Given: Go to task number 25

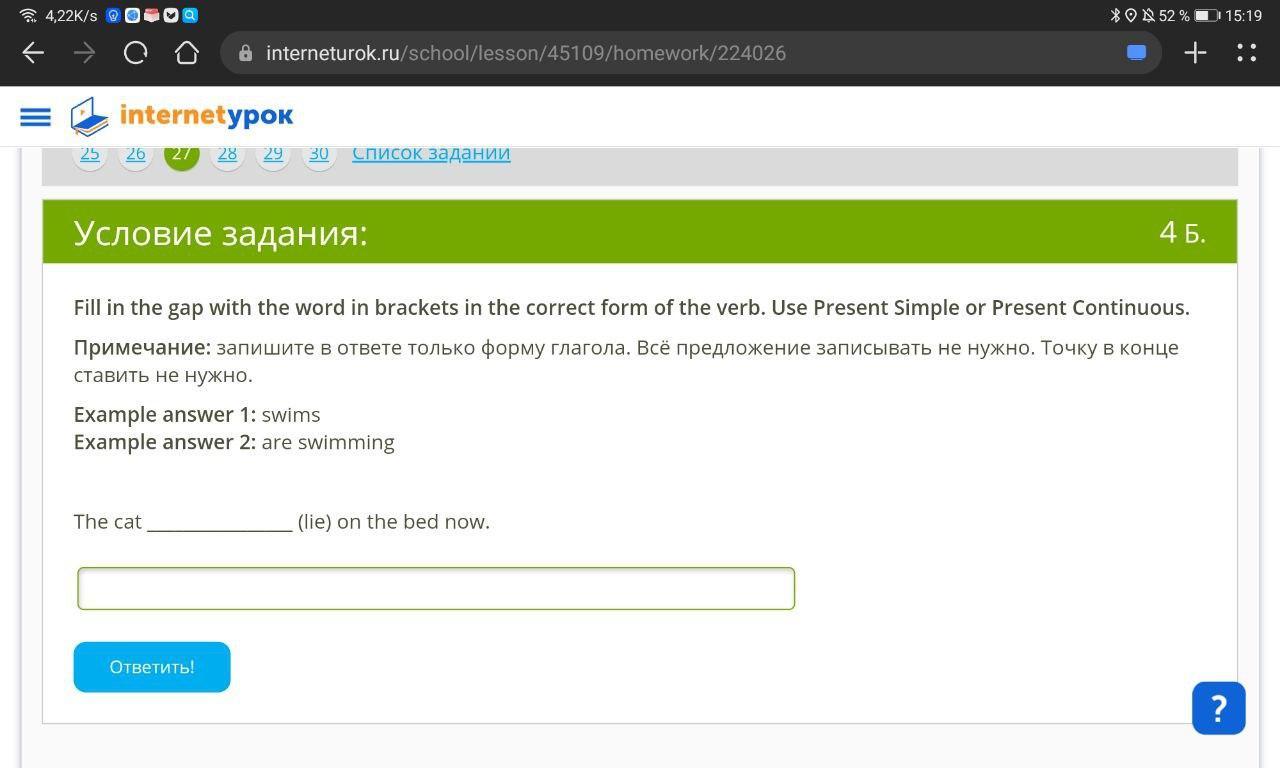Looking at the screenshot, I should [90, 155].
